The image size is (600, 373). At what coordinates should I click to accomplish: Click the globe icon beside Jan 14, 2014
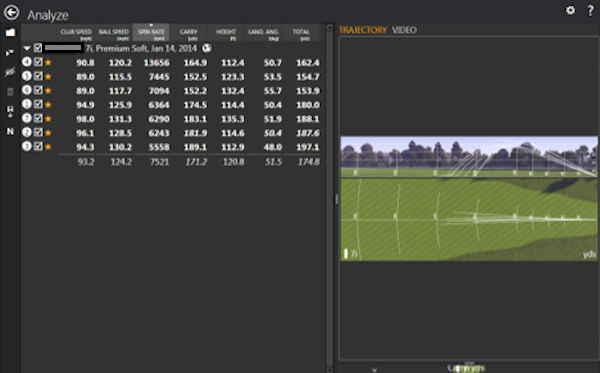coord(207,48)
